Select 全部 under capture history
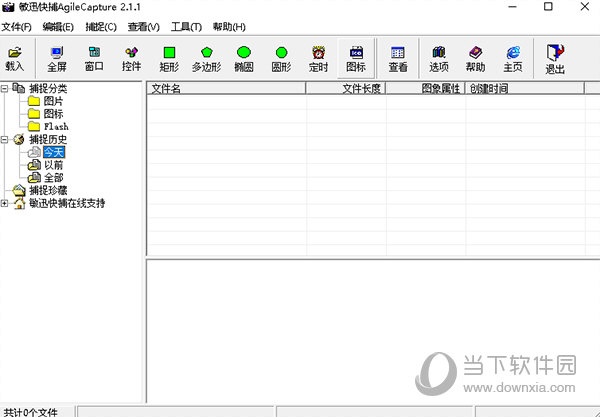 [x=54, y=178]
